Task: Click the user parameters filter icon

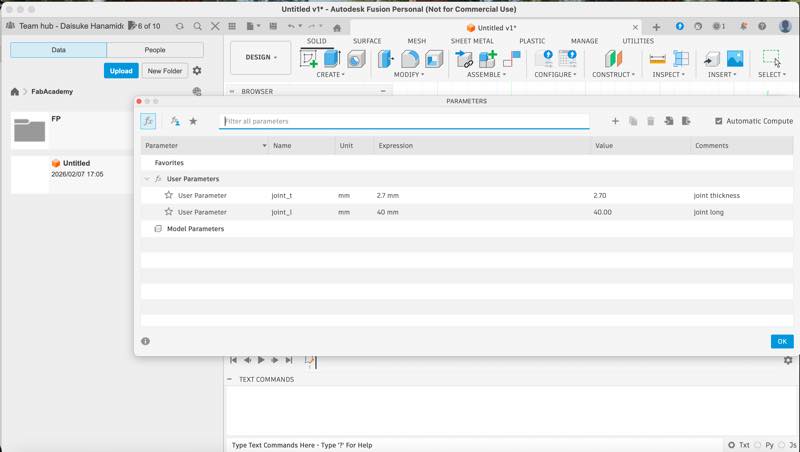Action: tap(175, 121)
